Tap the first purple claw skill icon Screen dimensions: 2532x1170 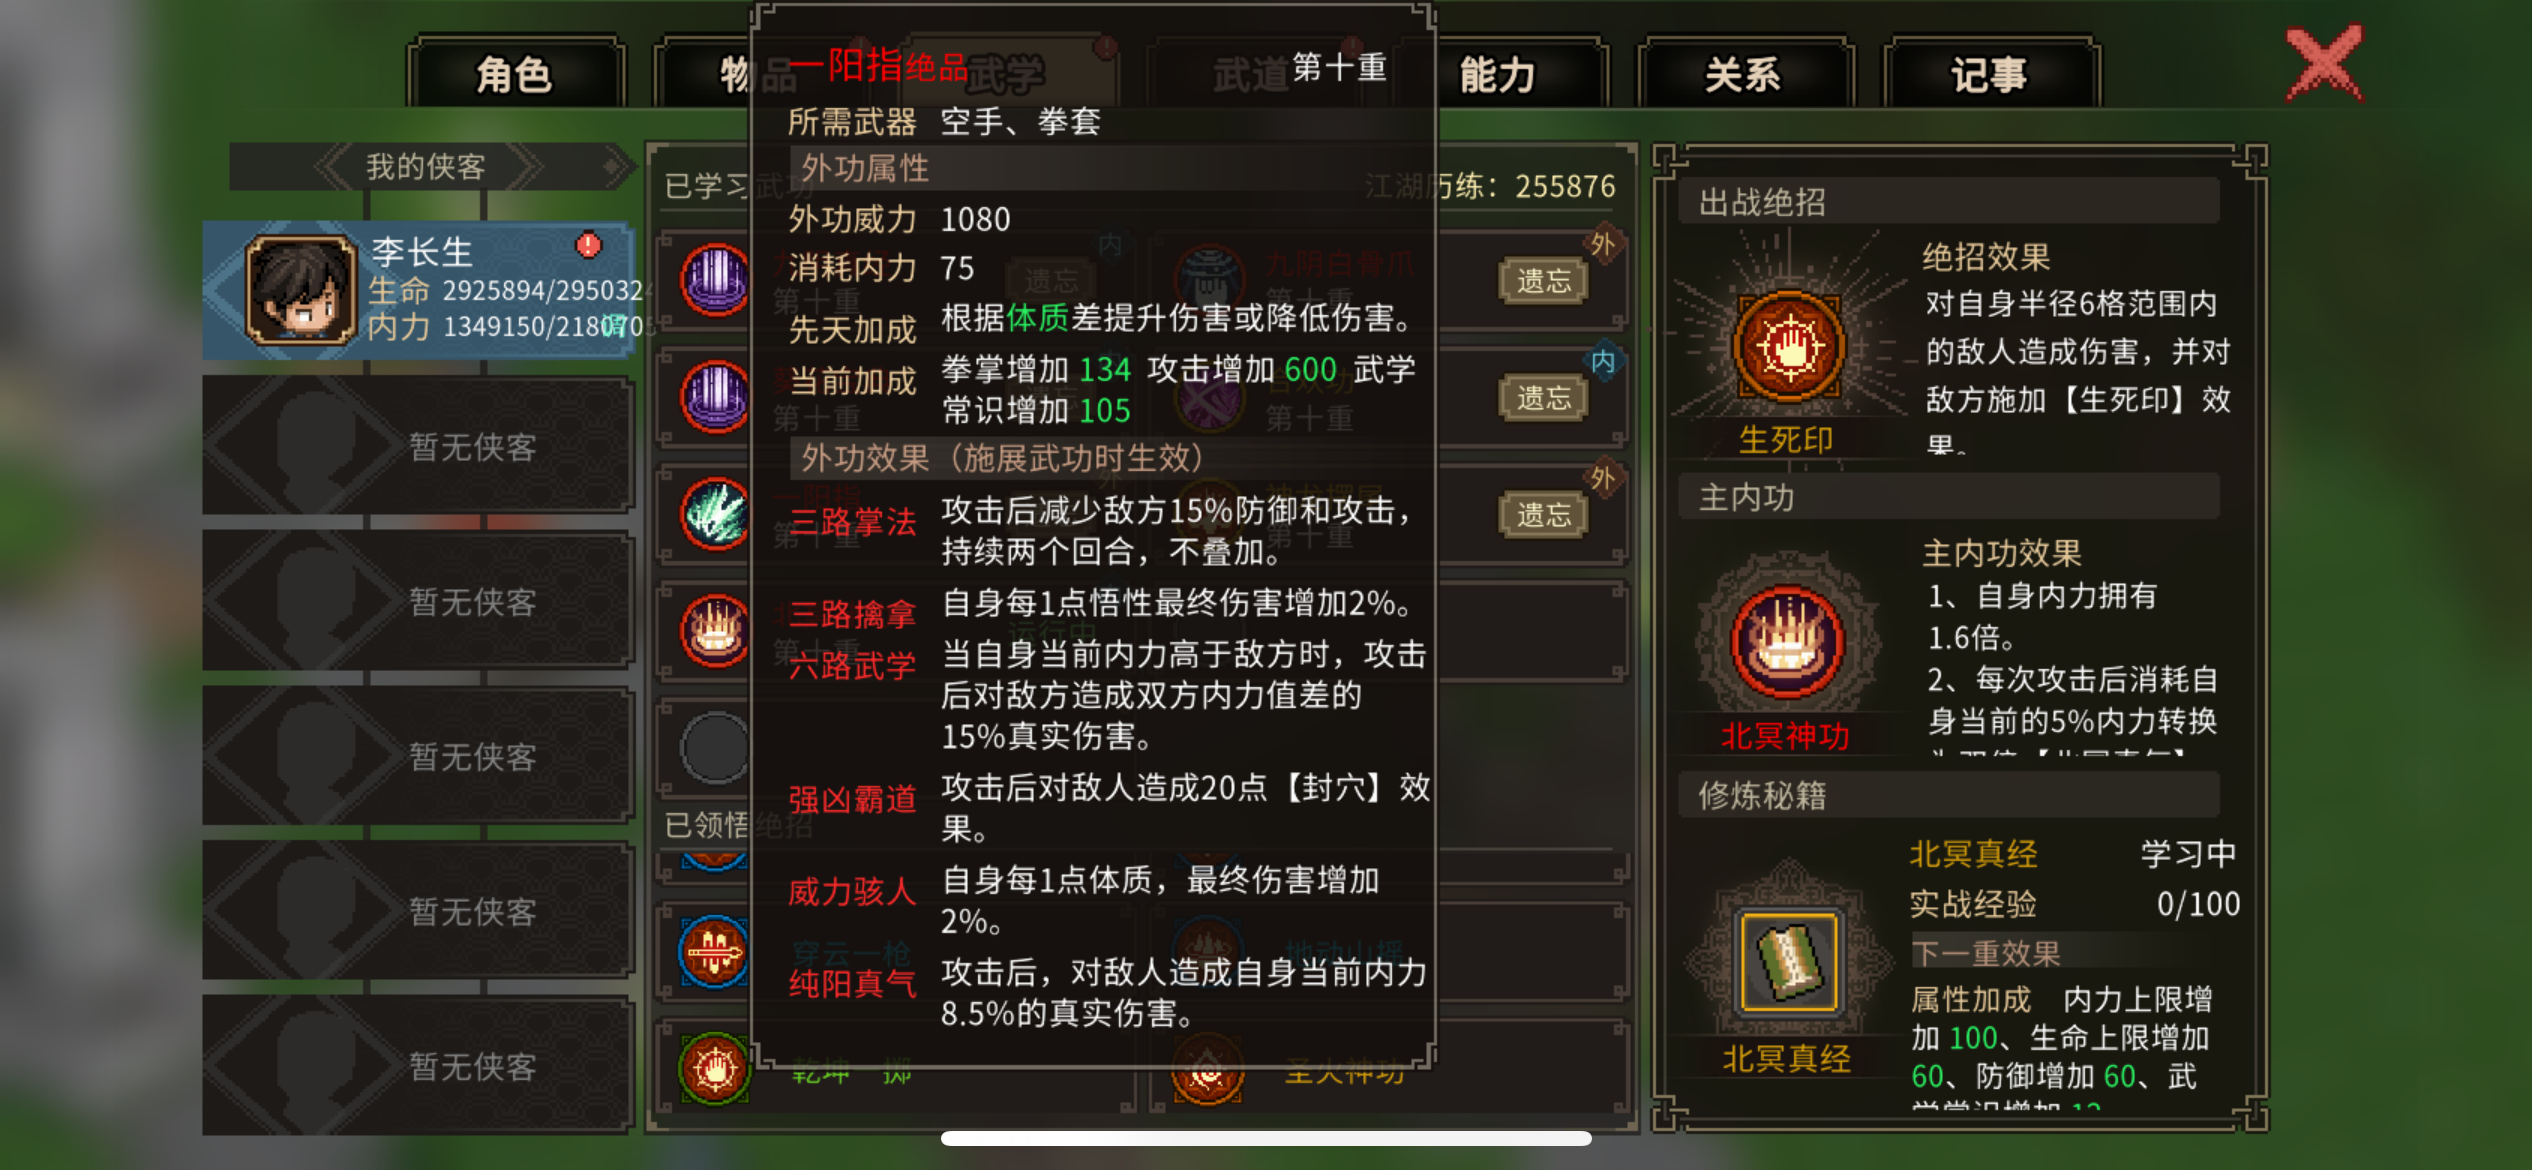[x=715, y=280]
